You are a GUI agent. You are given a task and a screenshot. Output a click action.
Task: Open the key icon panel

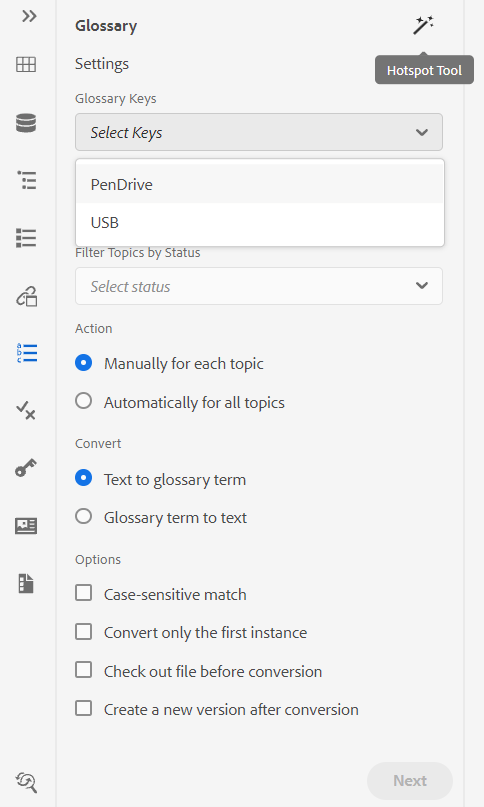(x=26, y=468)
